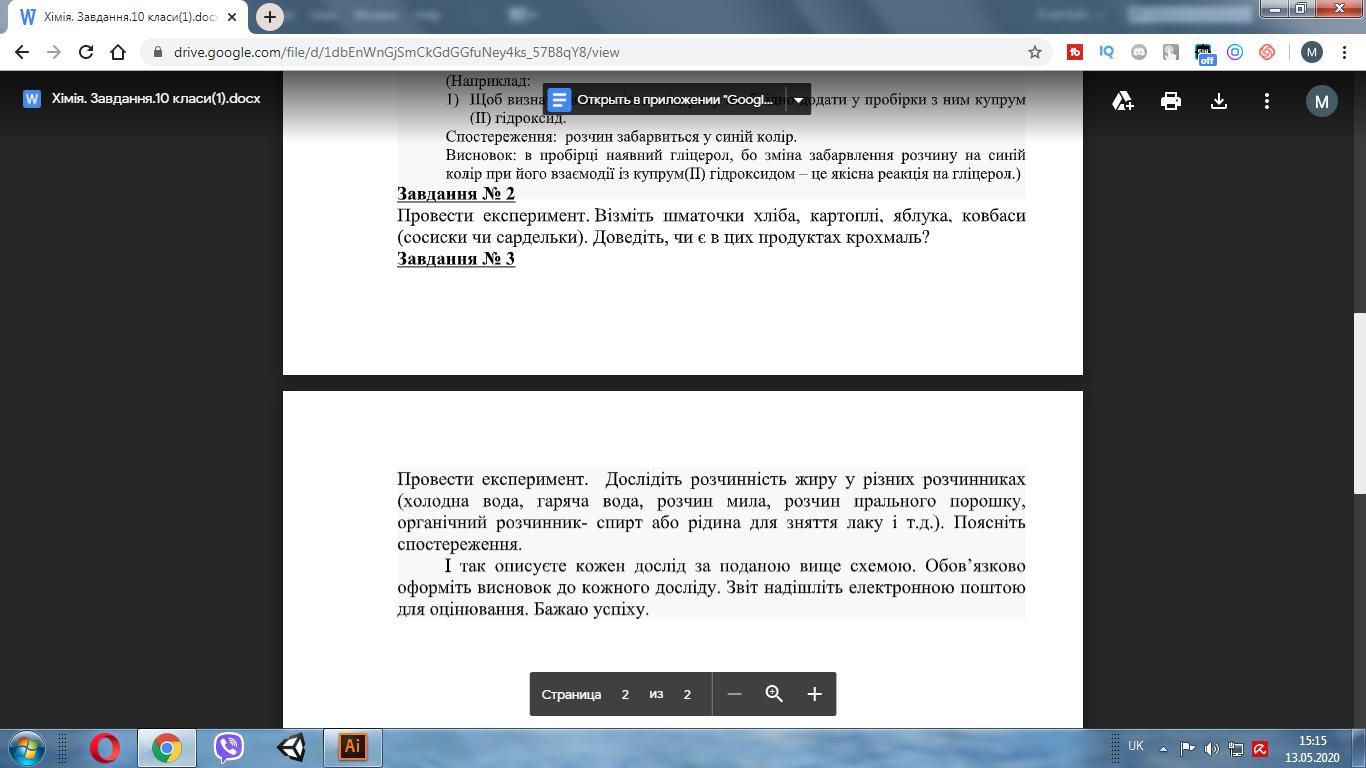Image resolution: width=1366 pixels, height=768 pixels.
Task: Zoom in on the document
Action: (x=814, y=694)
